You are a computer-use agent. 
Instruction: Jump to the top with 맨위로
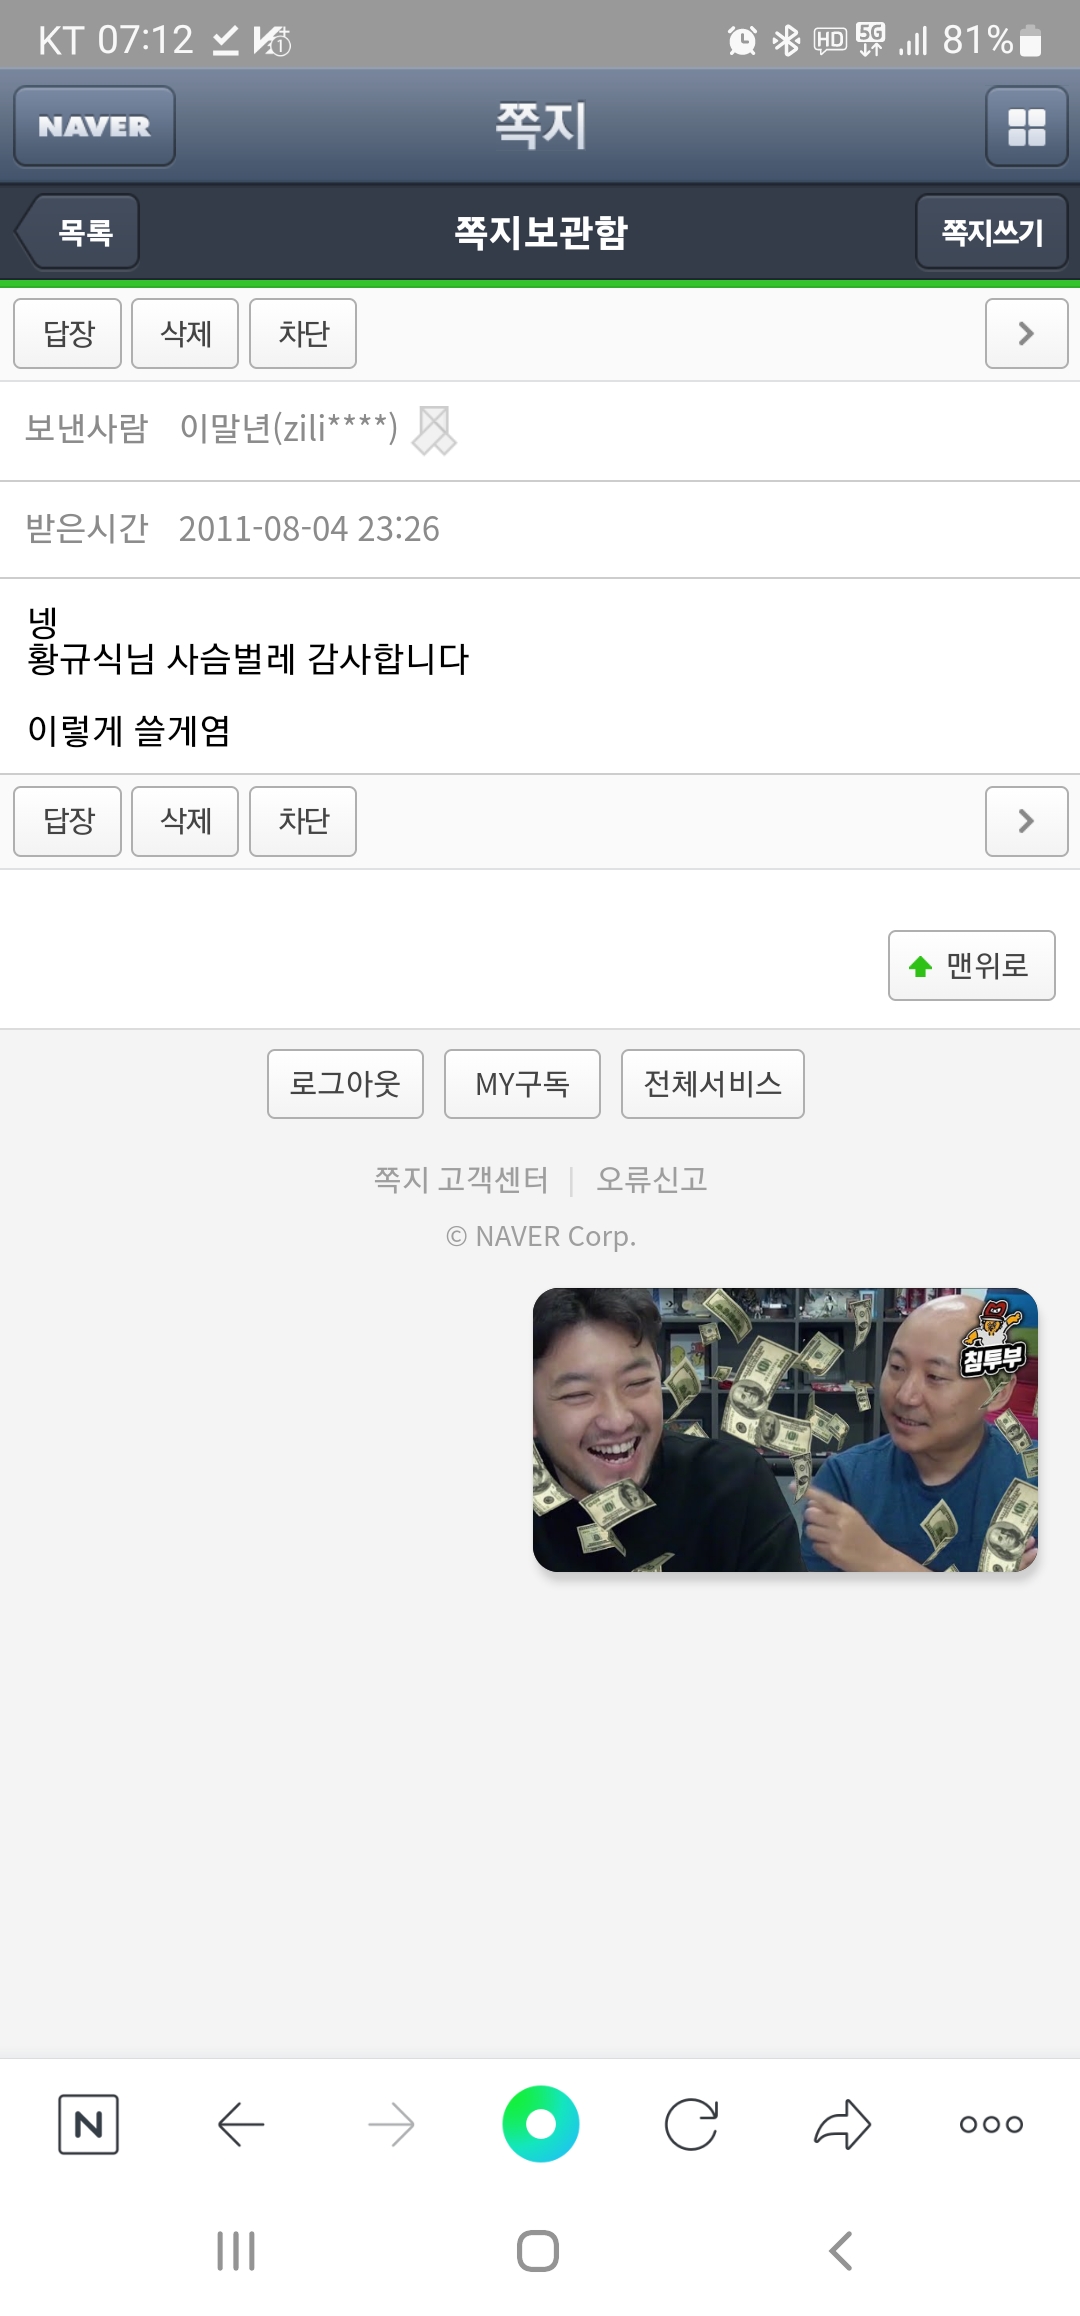tap(972, 965)
